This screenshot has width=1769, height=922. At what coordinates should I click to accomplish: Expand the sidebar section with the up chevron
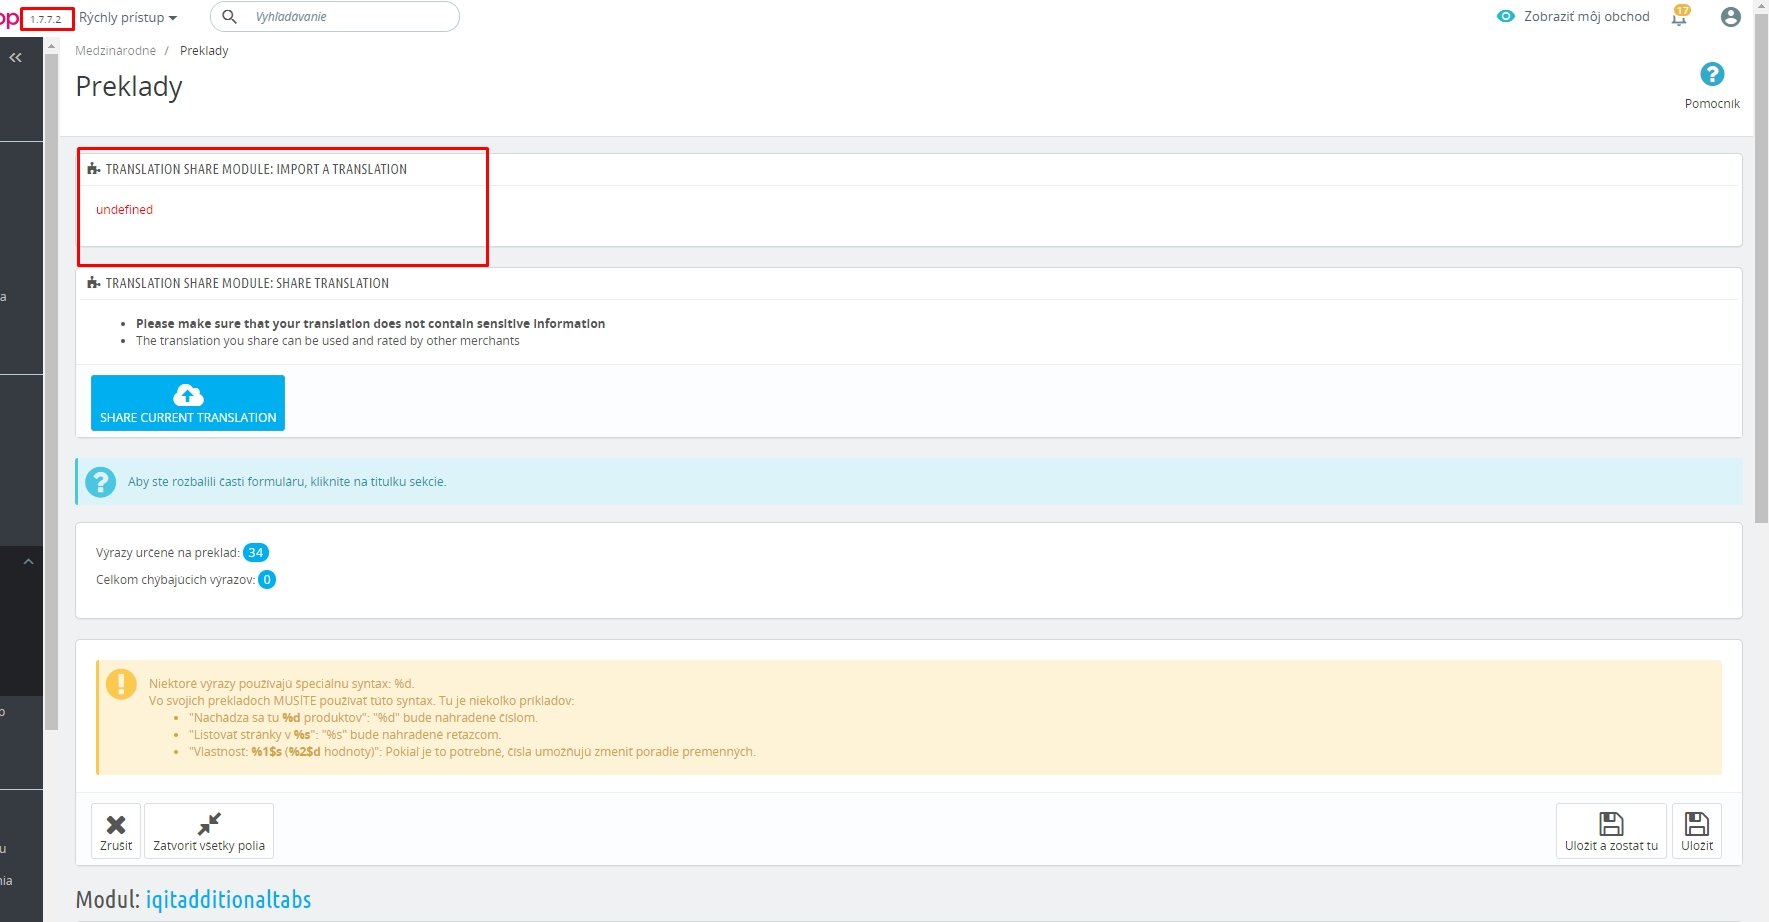point(29,562)
